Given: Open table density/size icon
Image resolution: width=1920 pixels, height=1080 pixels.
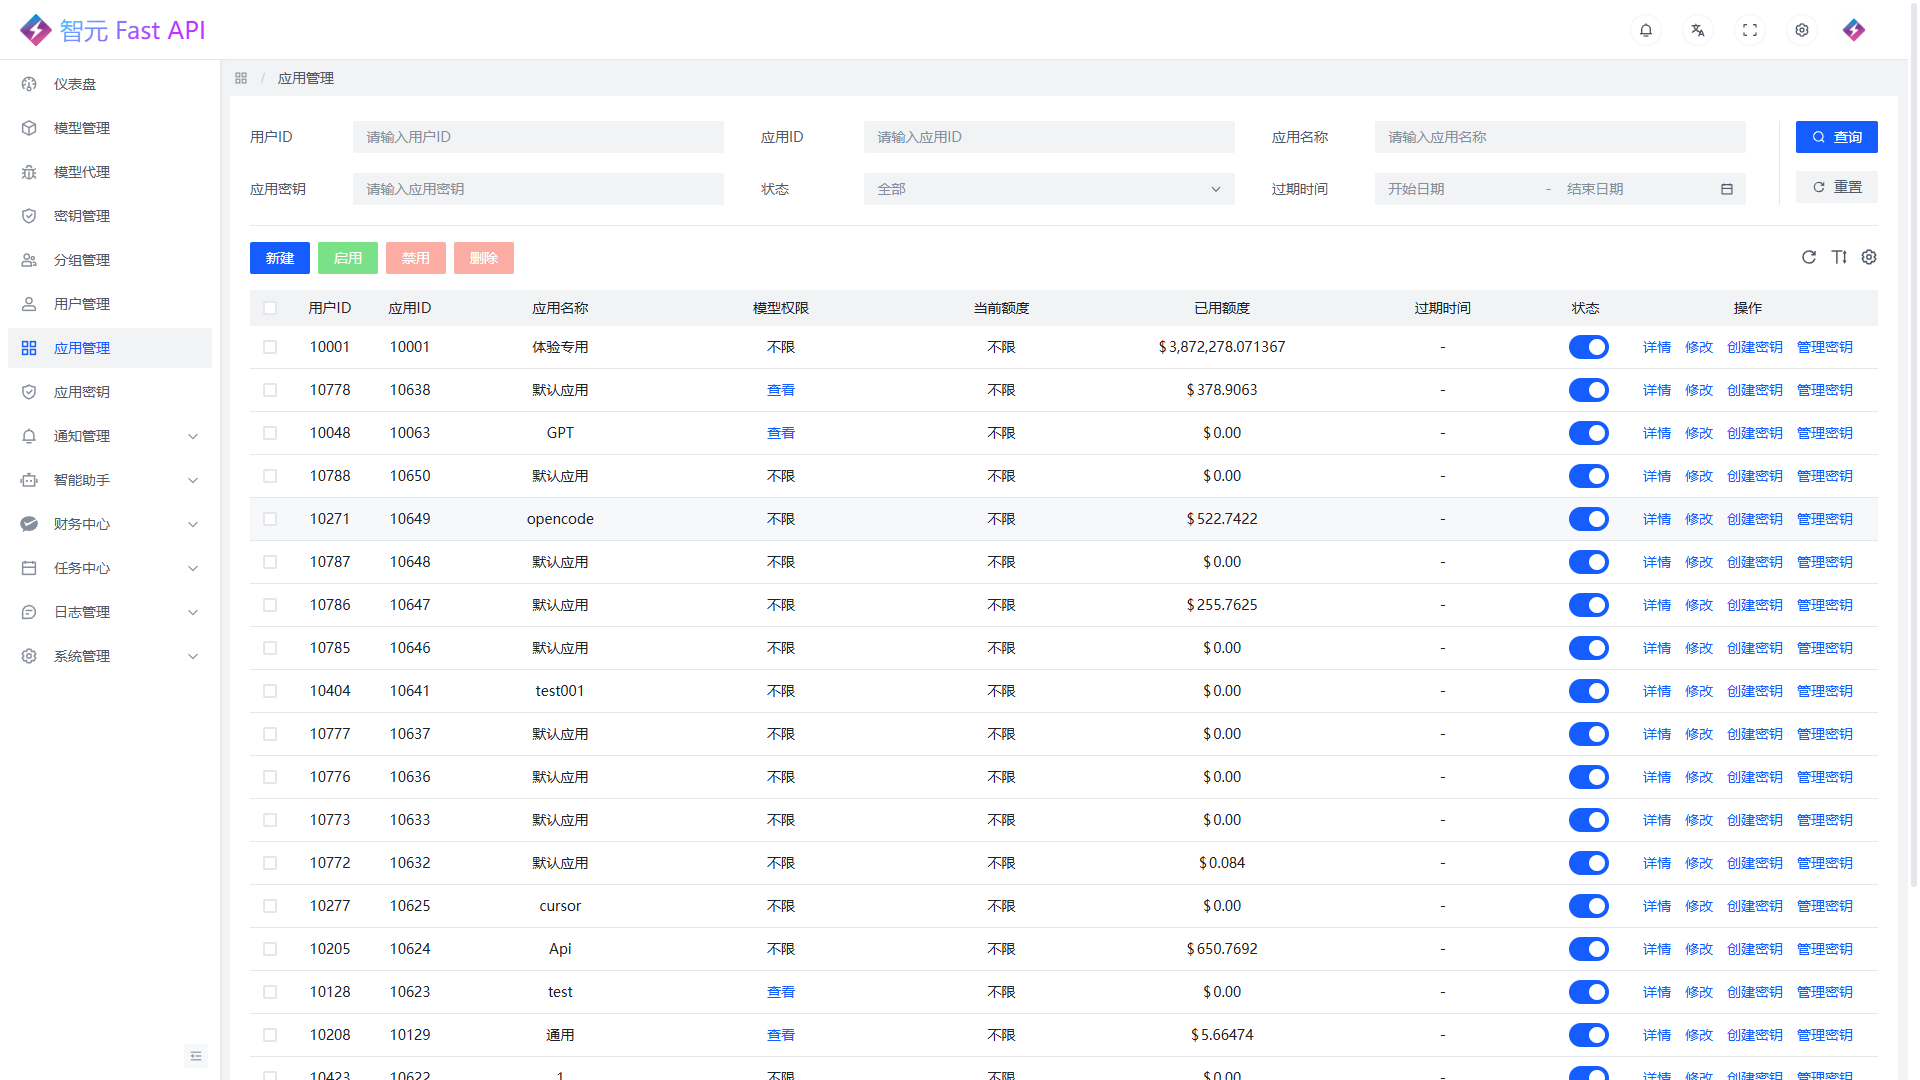Looking at the screenshot, I should tap(1838, 257).
